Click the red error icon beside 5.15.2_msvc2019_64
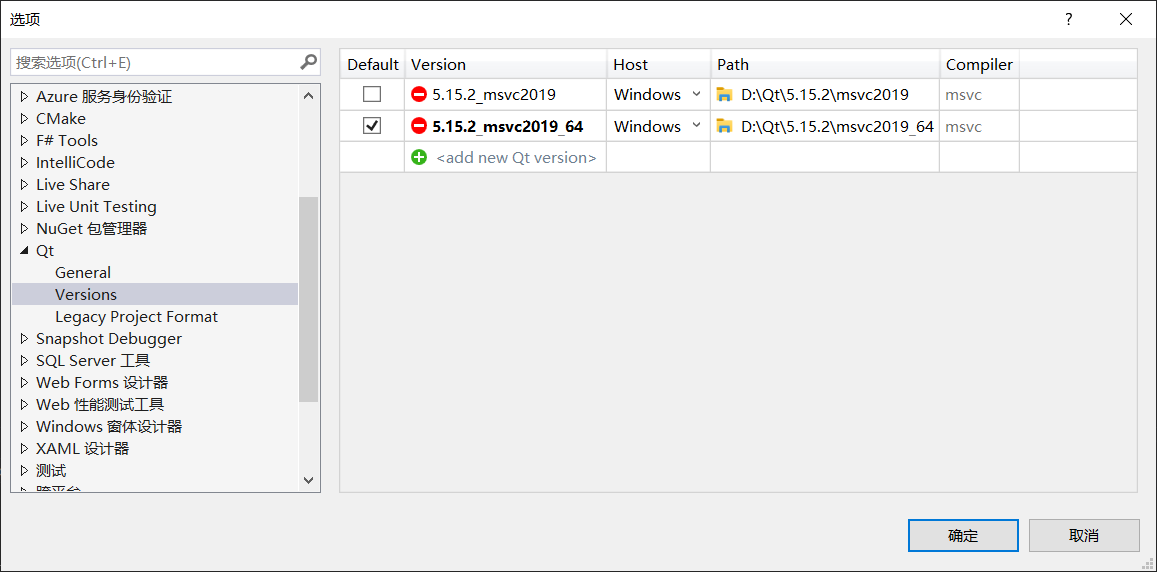Image resolution: width=1157 pixels, height=572 pixels. coord(419,126)
